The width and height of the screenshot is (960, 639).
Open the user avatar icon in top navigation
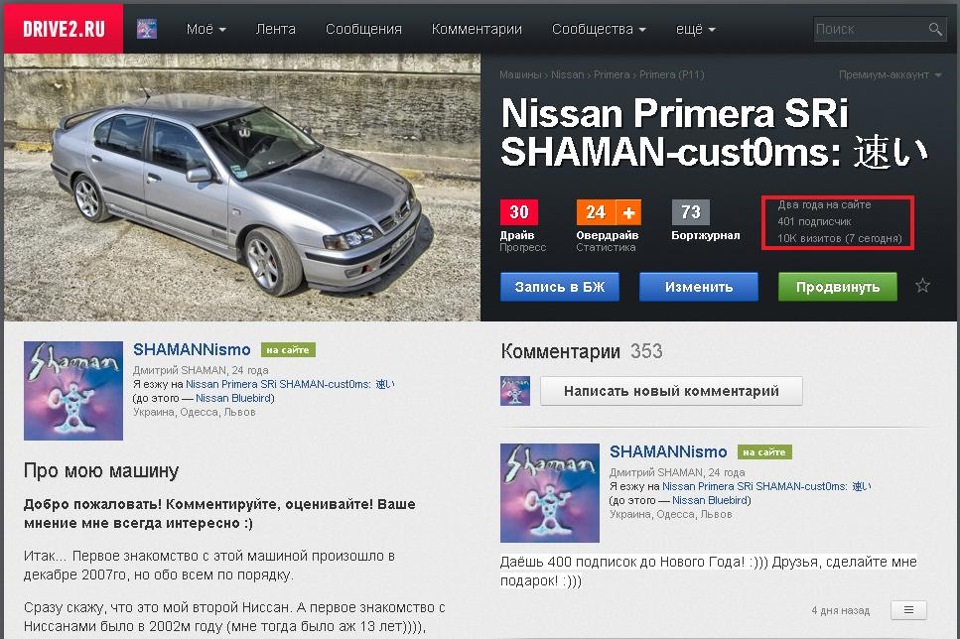coord(147,29)
